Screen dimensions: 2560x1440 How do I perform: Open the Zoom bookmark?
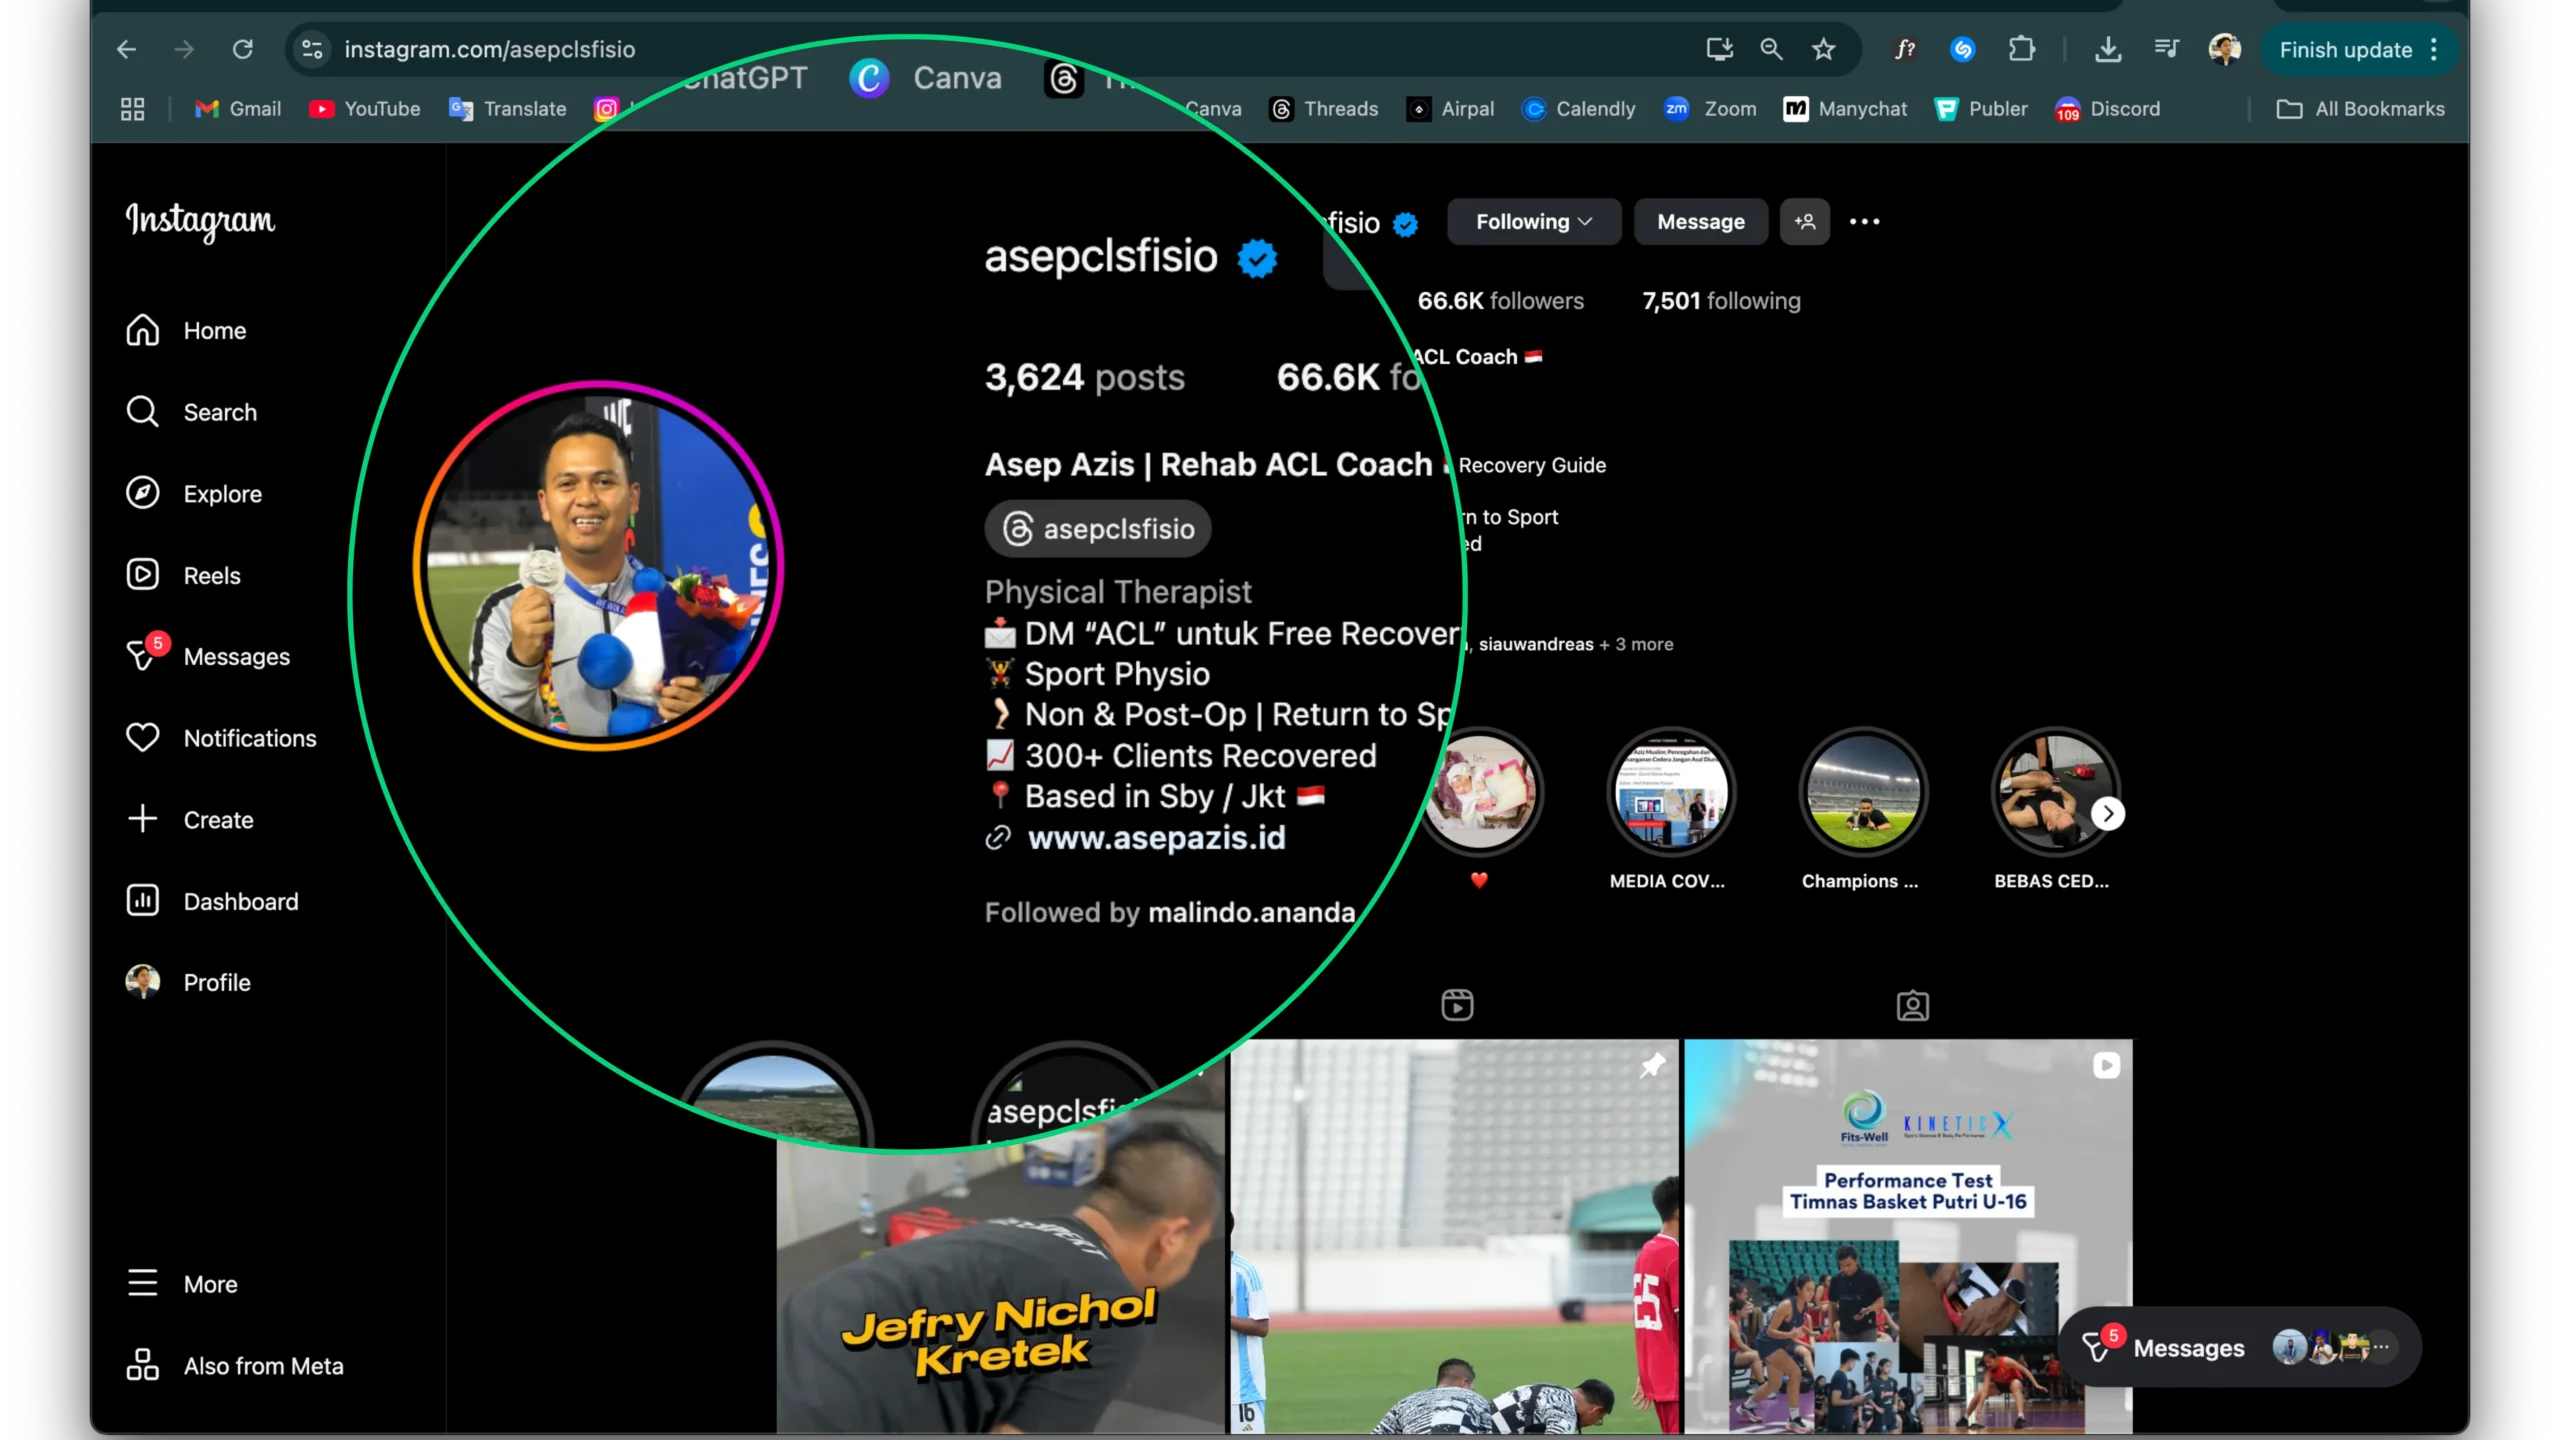pos(1711,109)
